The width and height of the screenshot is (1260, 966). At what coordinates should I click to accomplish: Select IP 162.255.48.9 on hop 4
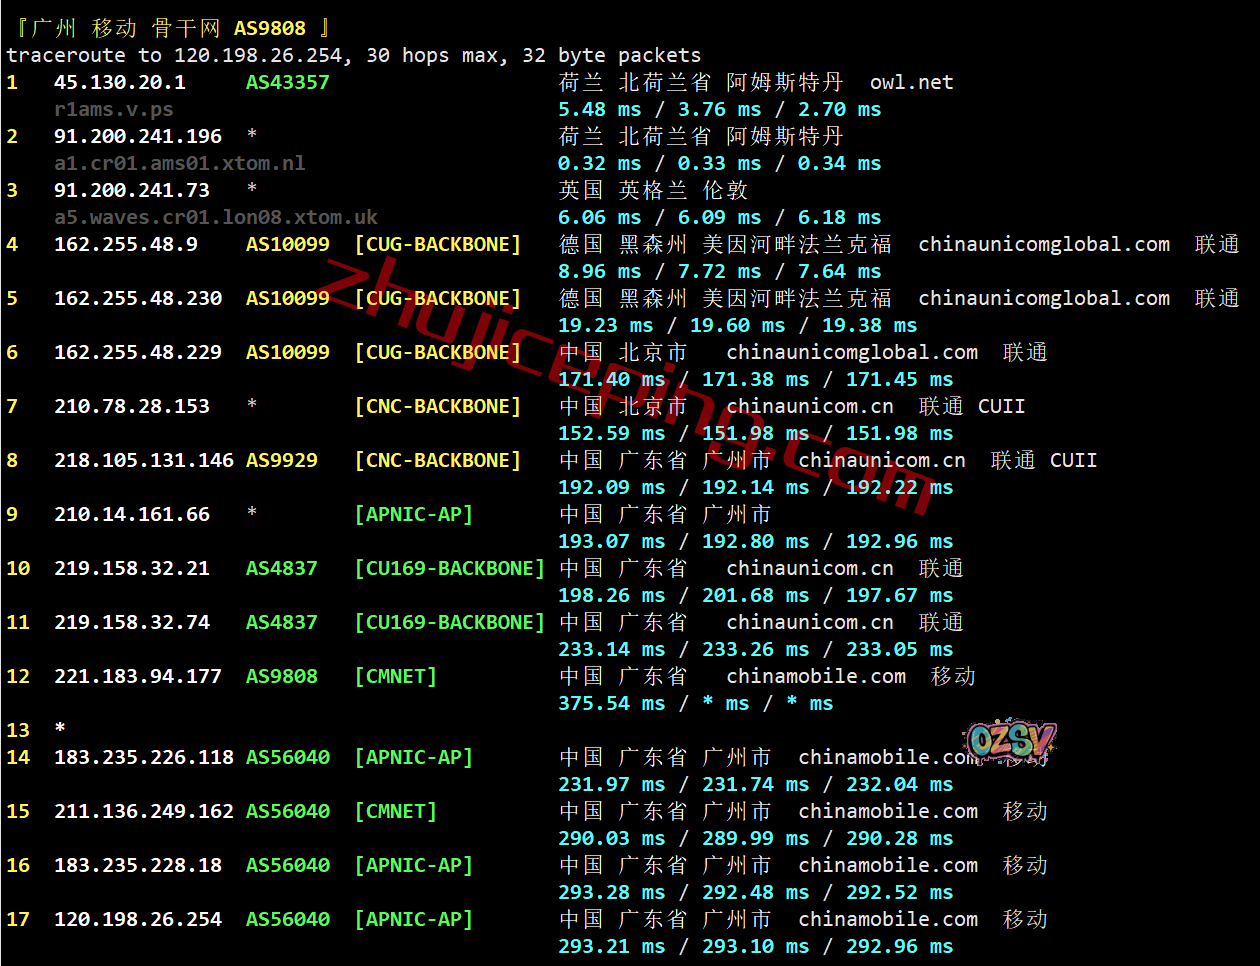pos(125,244)
